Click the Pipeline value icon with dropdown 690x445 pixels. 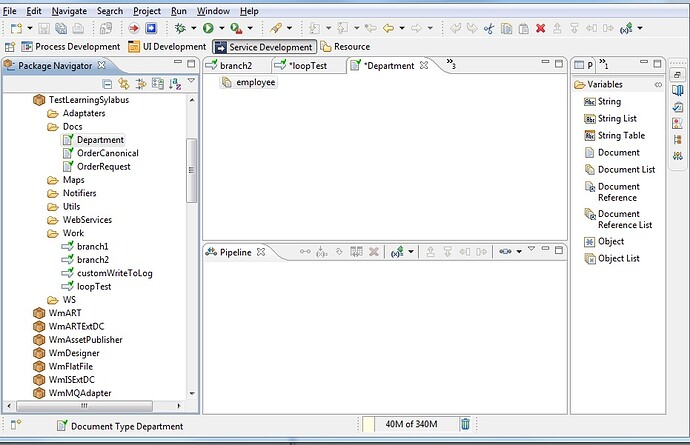505,251
